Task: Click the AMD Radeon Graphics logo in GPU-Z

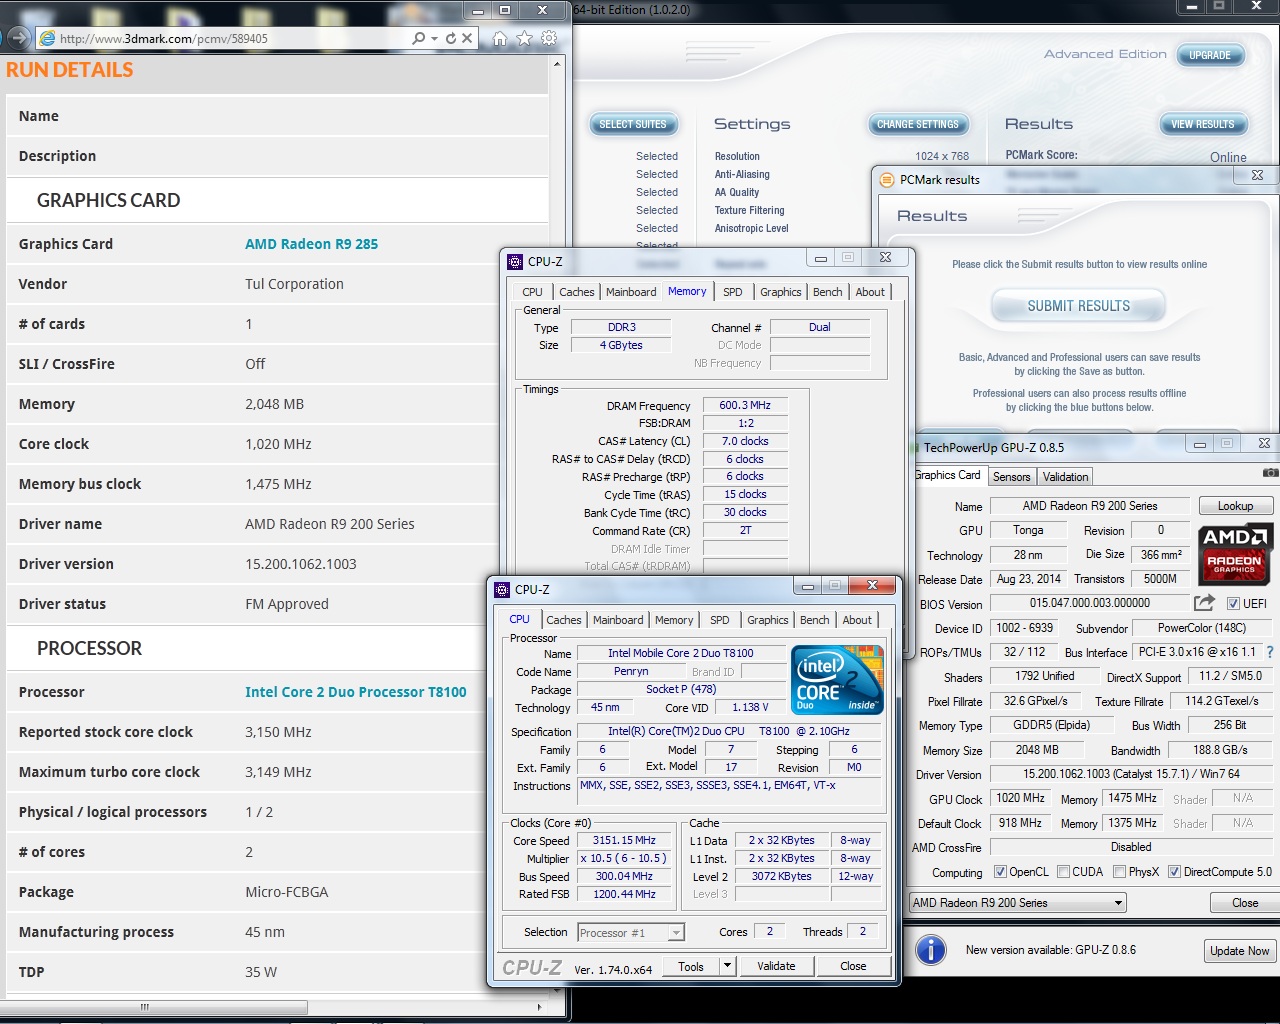Action: point(1234,554)
